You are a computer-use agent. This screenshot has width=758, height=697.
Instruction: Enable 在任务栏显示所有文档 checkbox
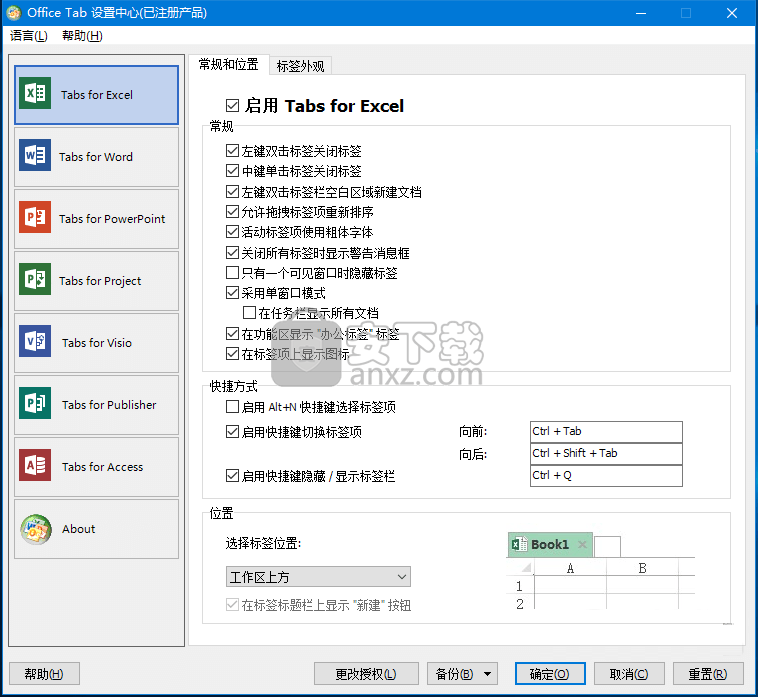(x=249, y=313)
